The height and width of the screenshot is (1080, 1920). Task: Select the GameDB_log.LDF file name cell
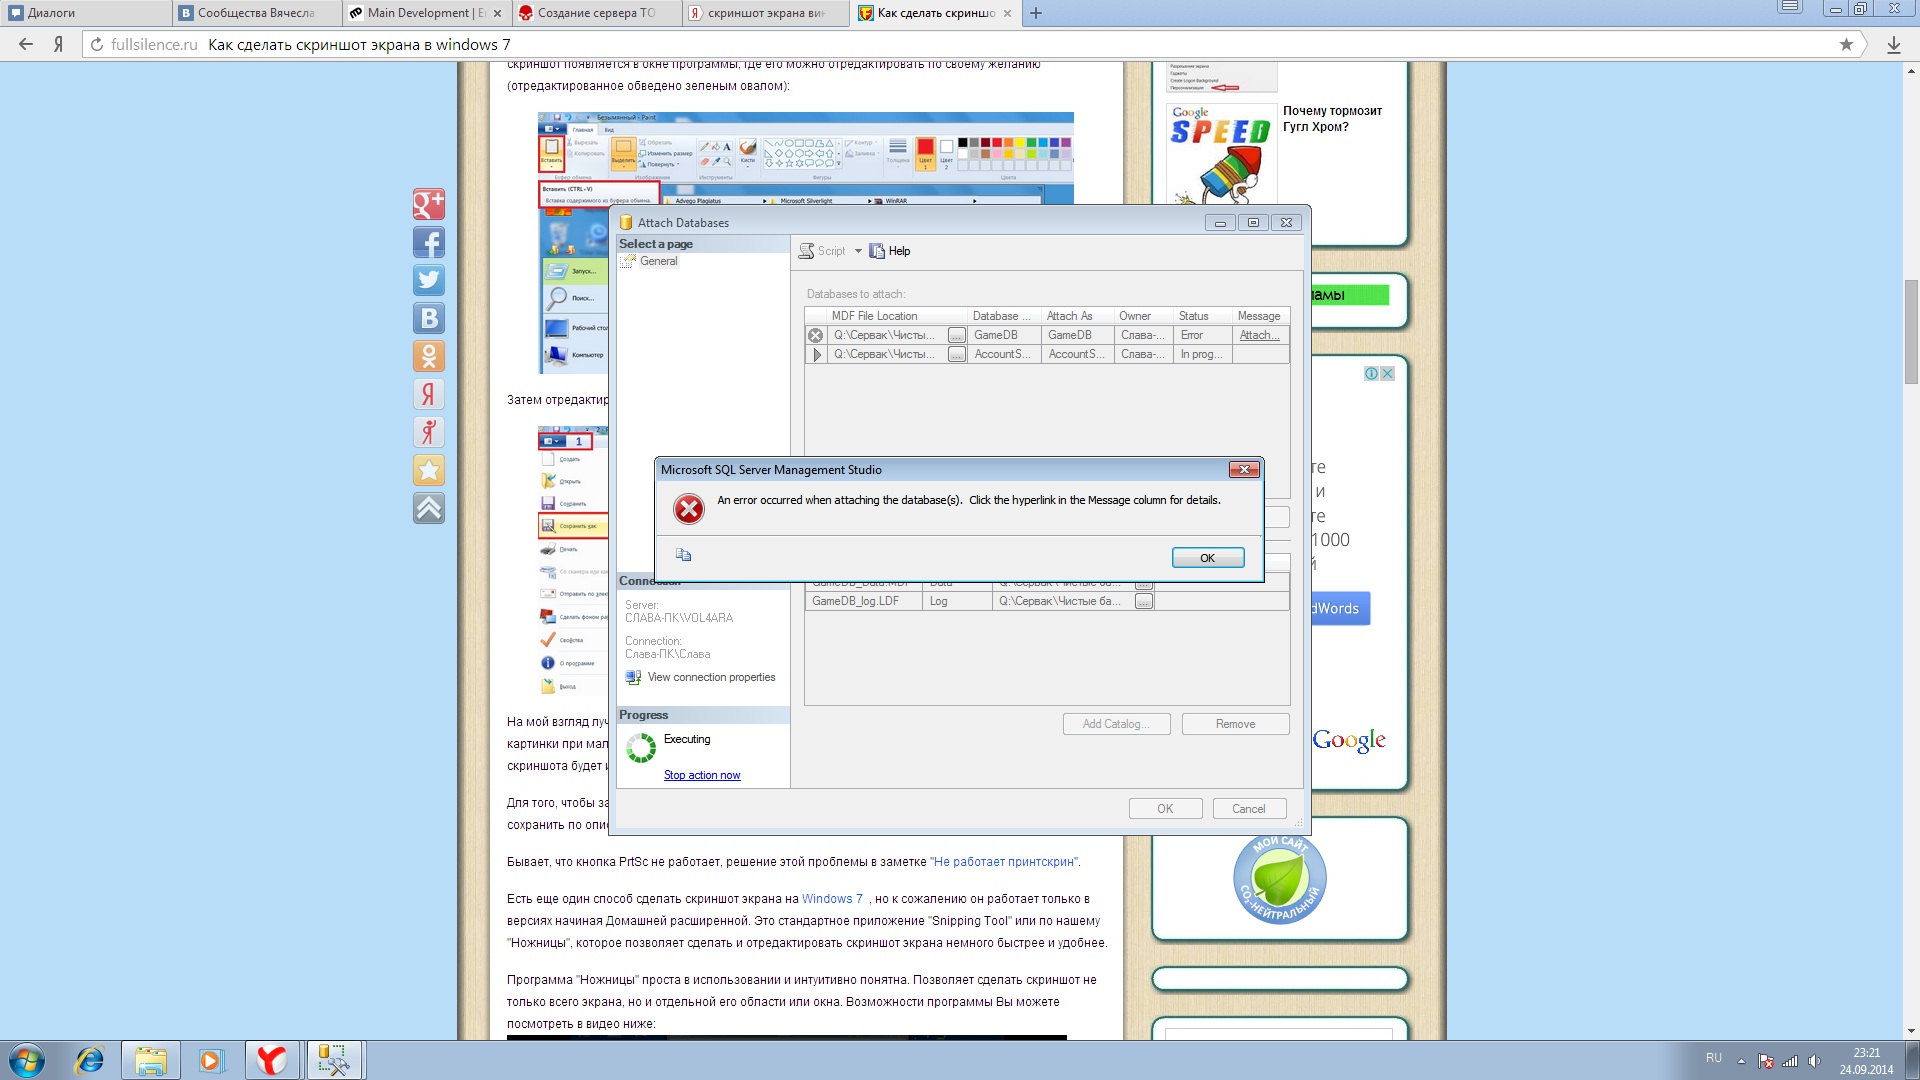tap(863, 601)
